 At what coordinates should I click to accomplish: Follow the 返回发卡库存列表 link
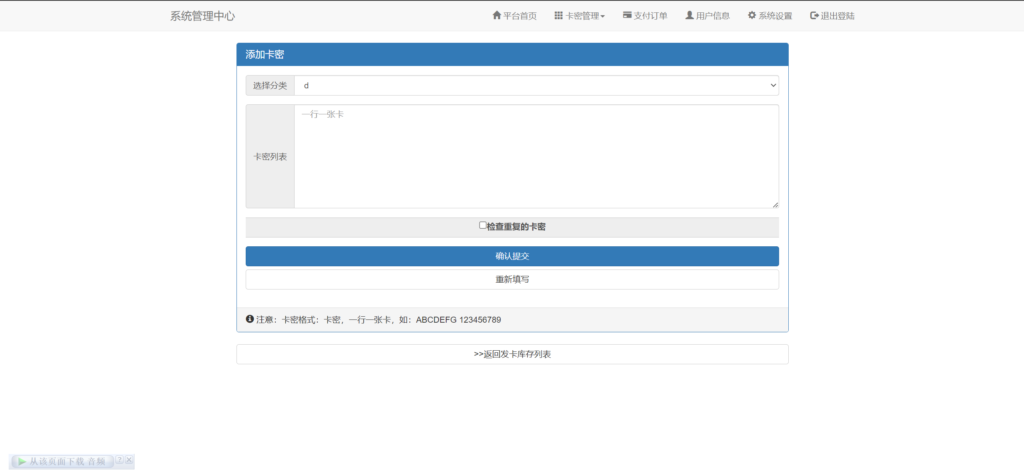512,354
